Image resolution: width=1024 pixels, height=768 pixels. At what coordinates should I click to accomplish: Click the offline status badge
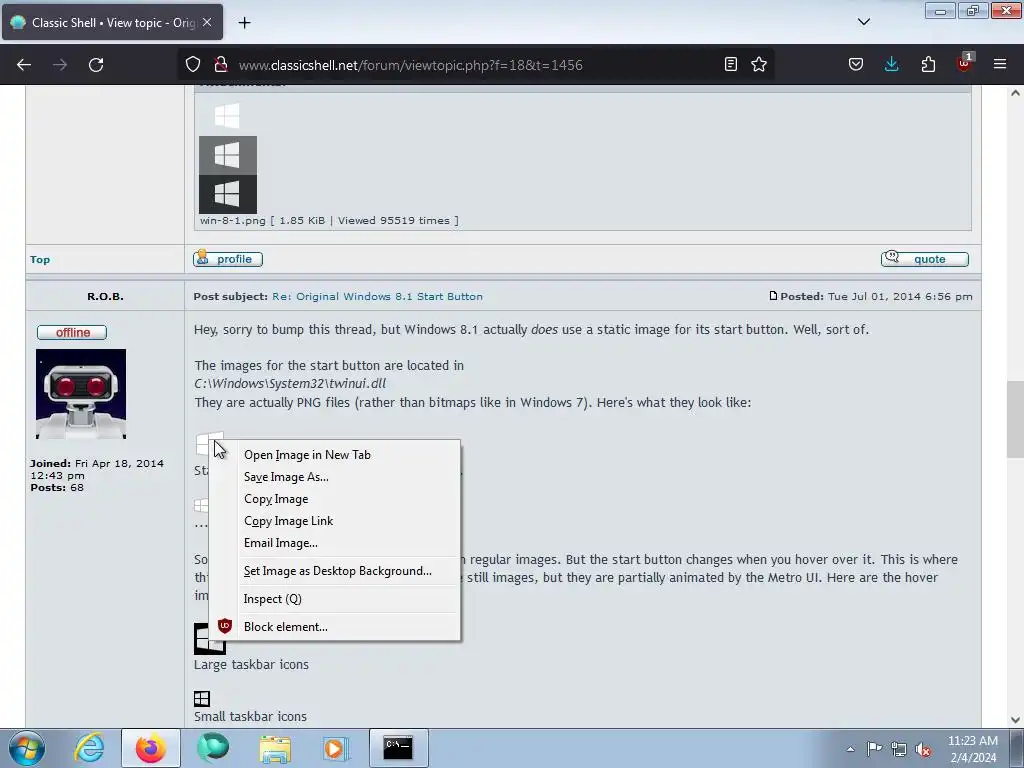pyautogui.click(x=72, y=332)
